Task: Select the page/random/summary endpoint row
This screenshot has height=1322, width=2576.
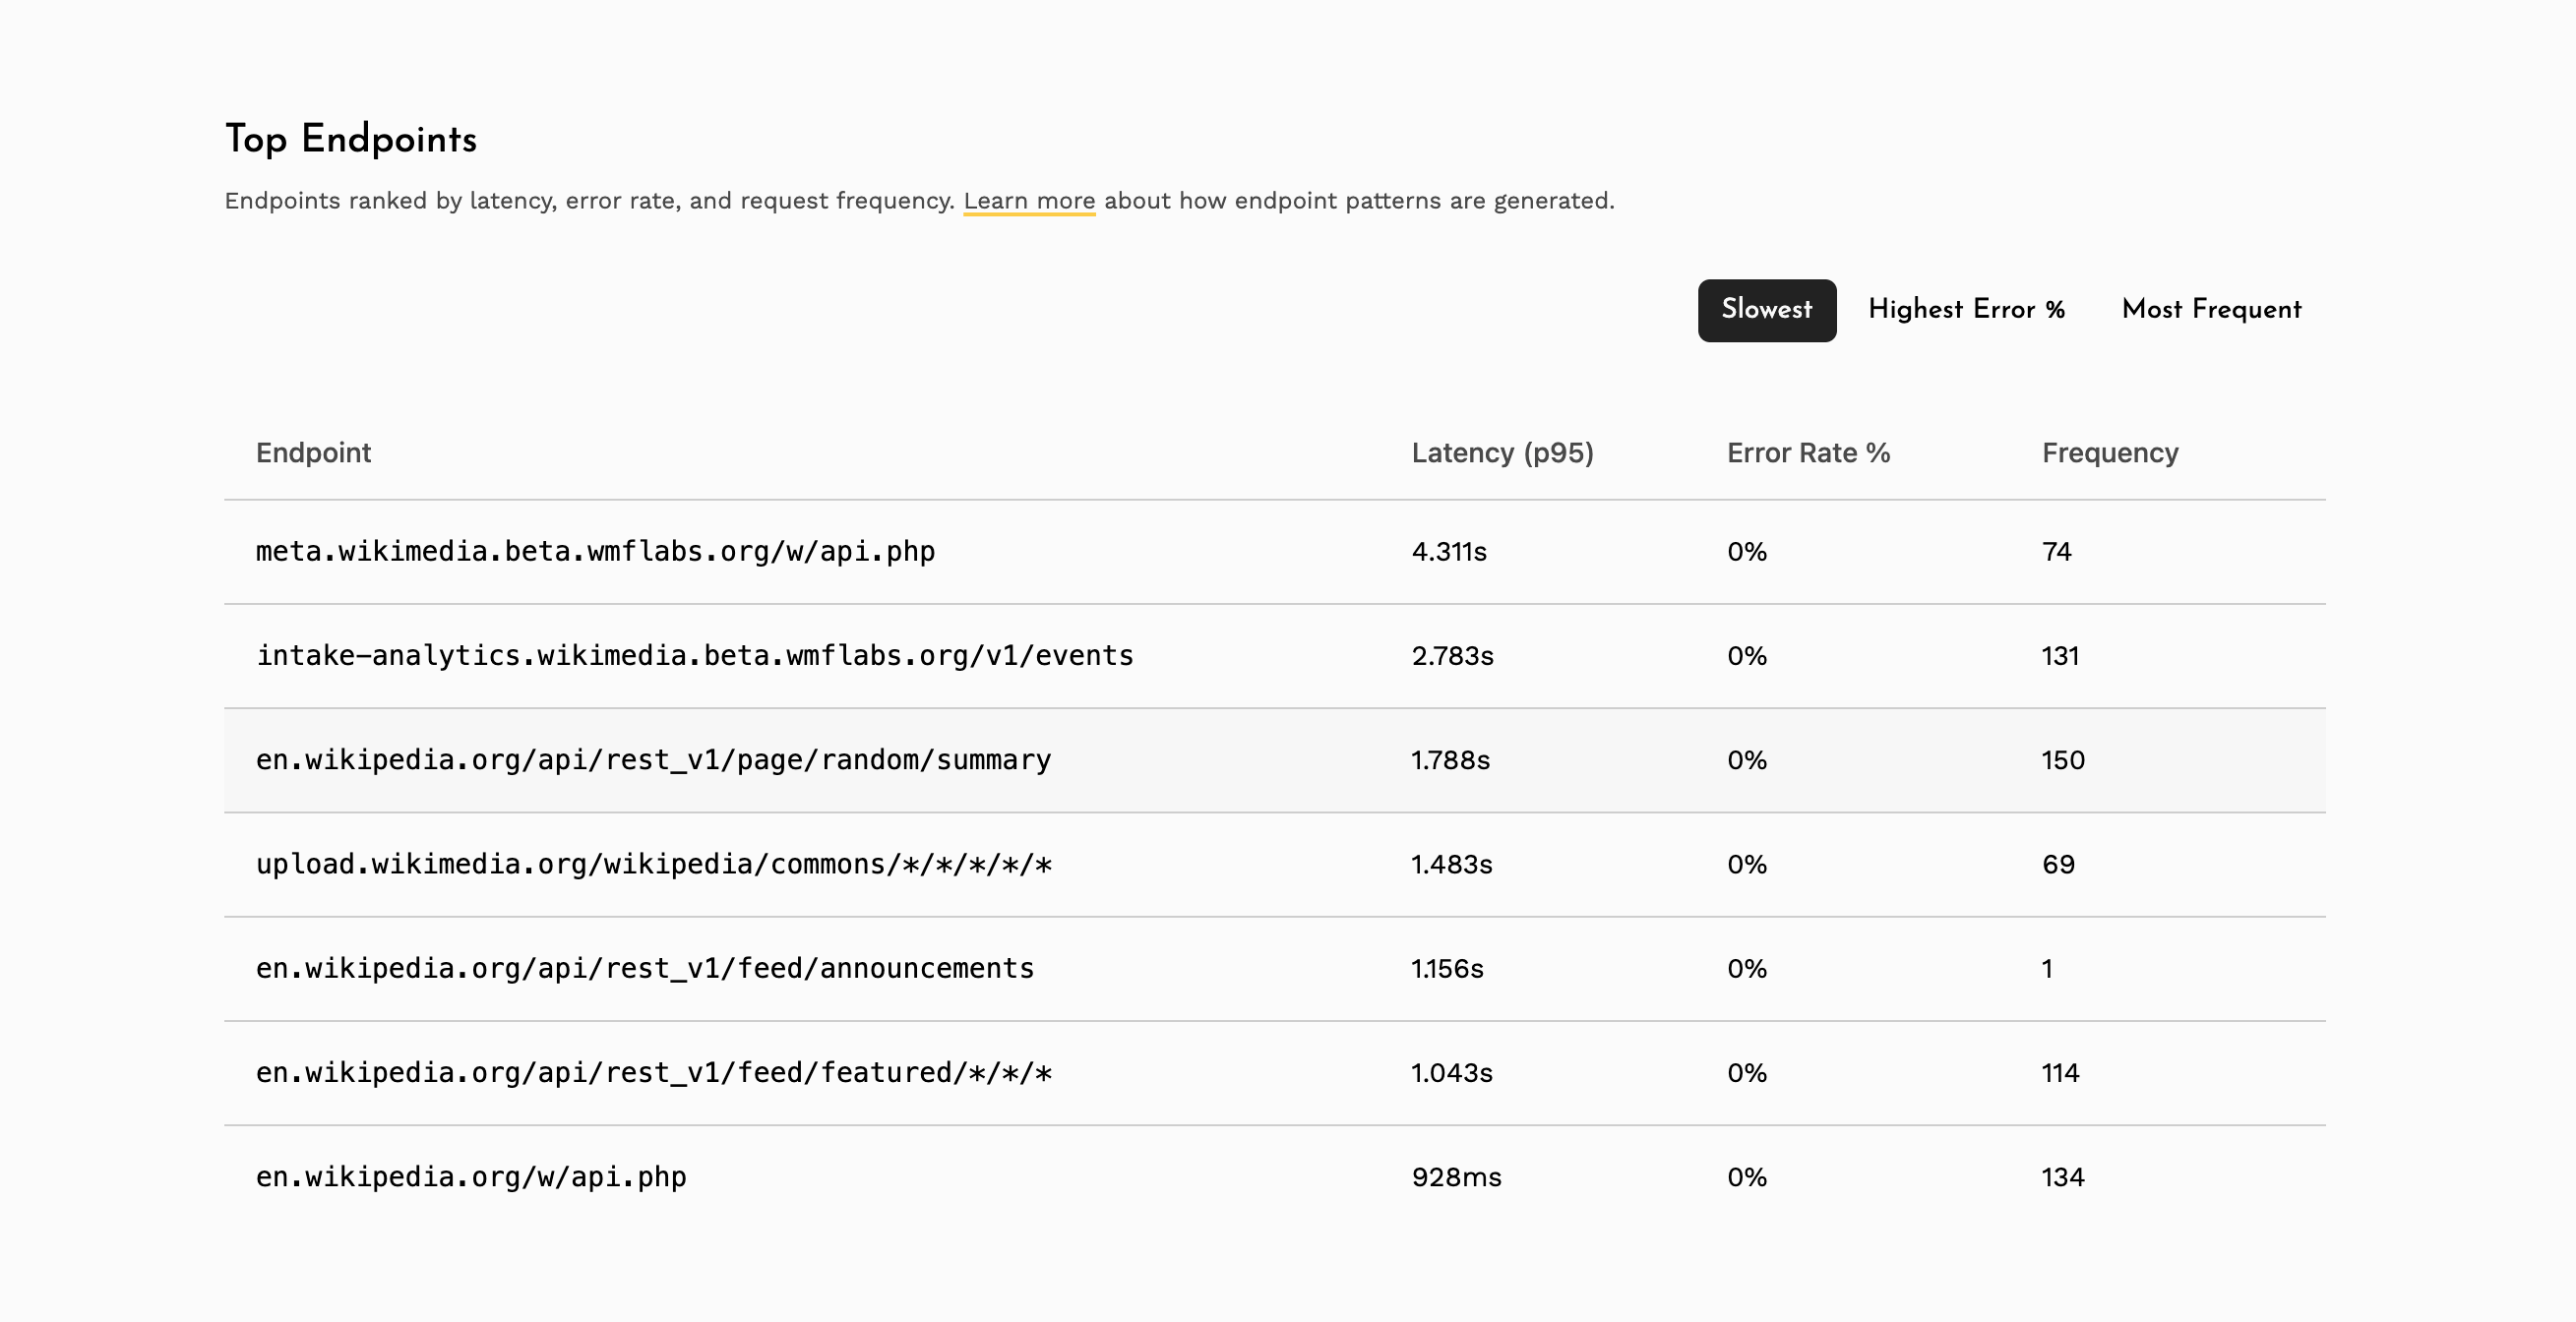Action: click(654, 760)
